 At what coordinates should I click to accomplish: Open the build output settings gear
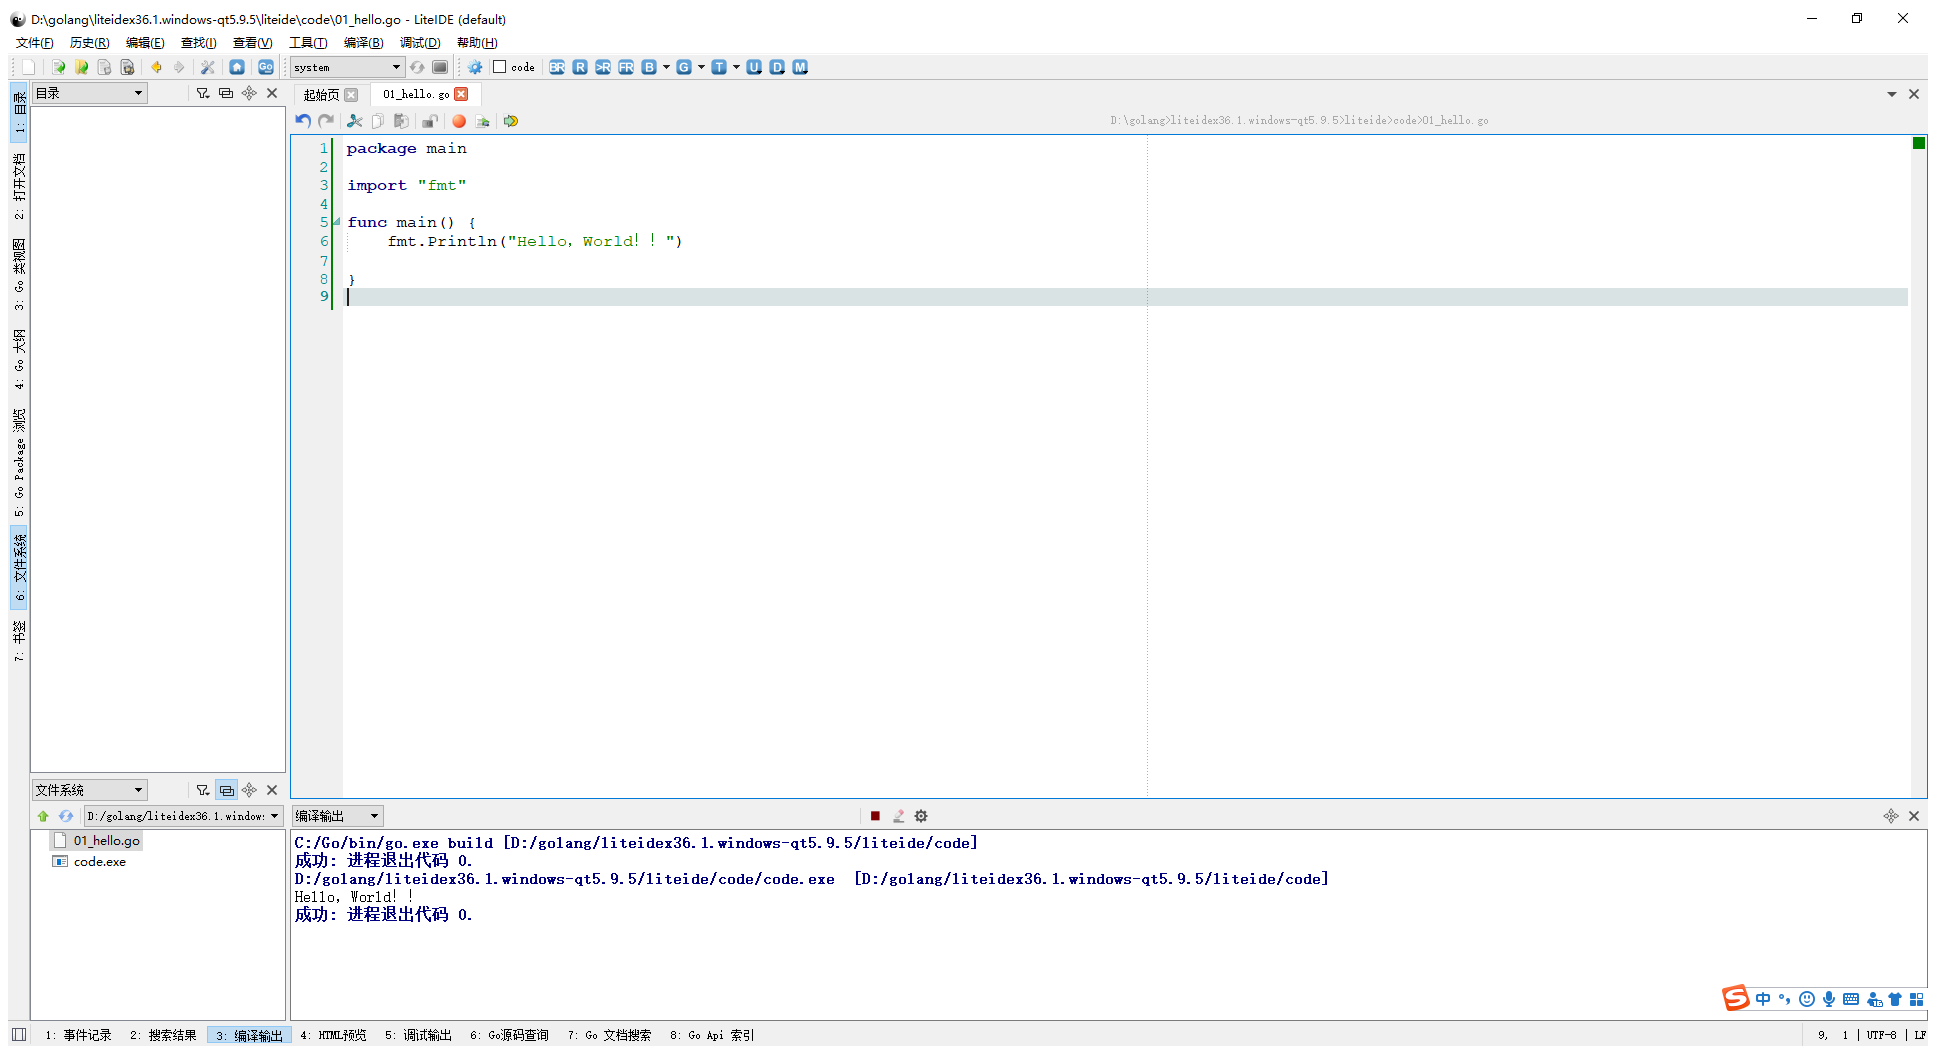click(921, 816)
